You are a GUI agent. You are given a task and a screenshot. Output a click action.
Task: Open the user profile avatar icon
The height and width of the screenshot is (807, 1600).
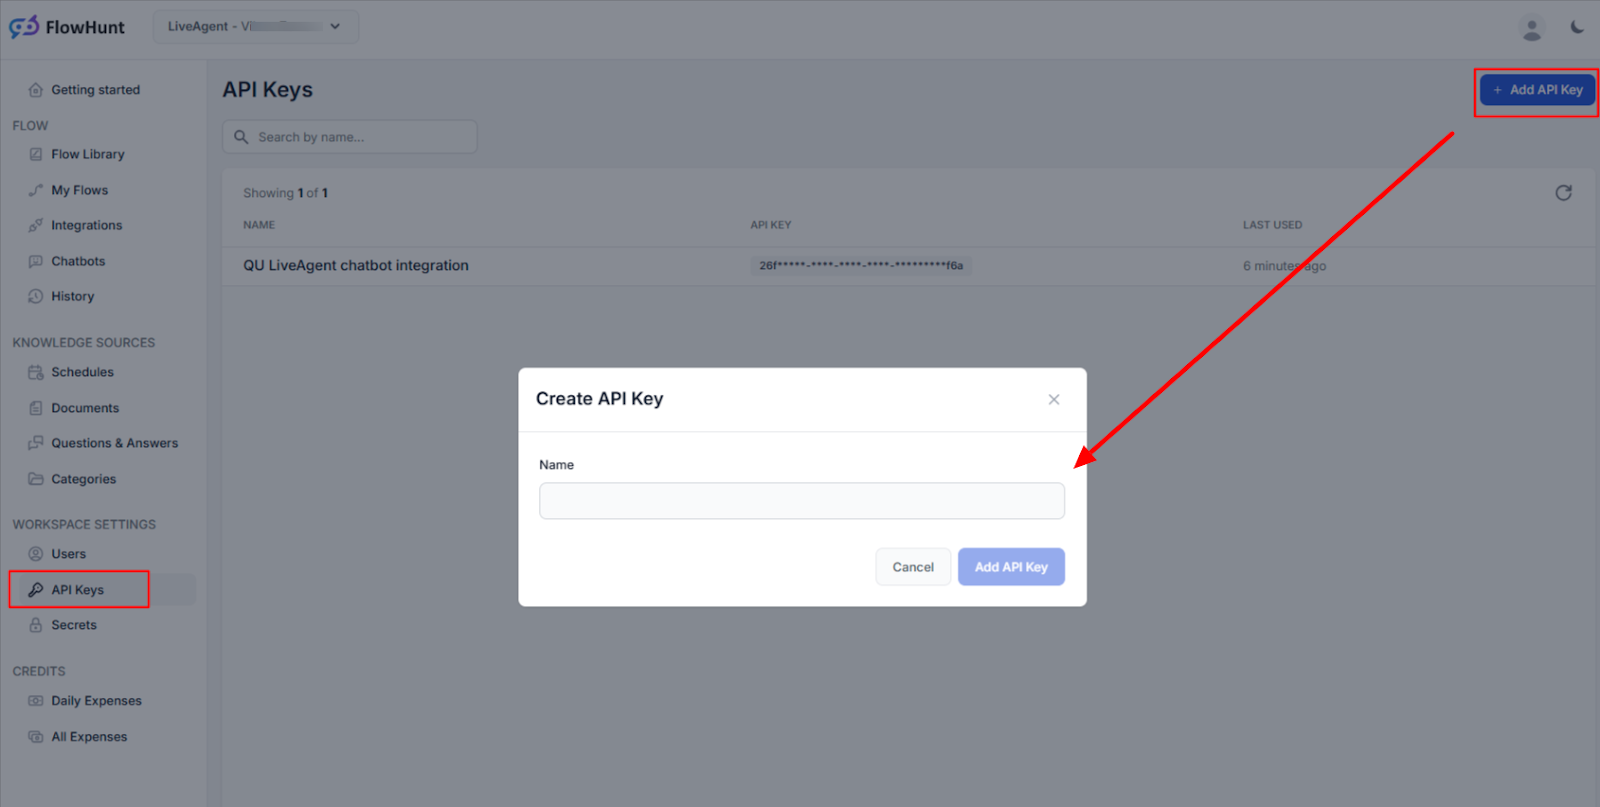pos(1531,28)
